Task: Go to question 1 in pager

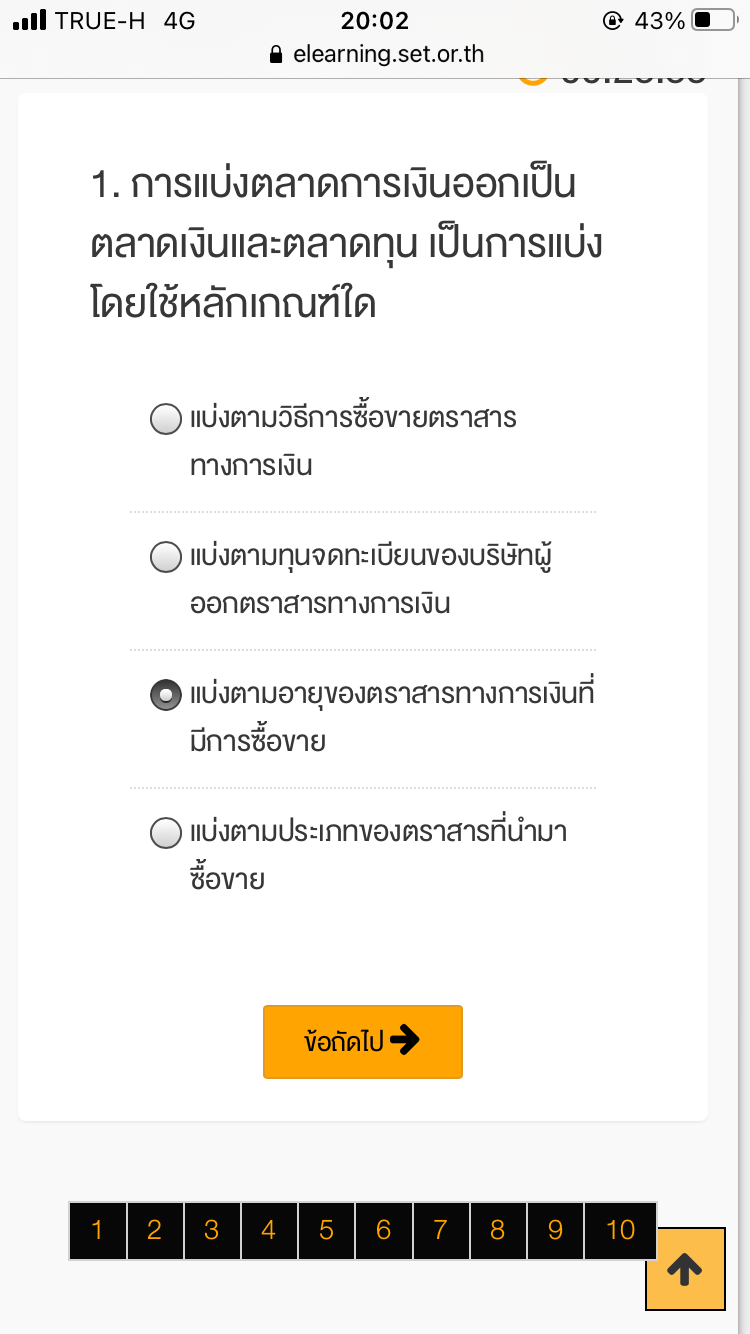Action: pos(97,1230)
